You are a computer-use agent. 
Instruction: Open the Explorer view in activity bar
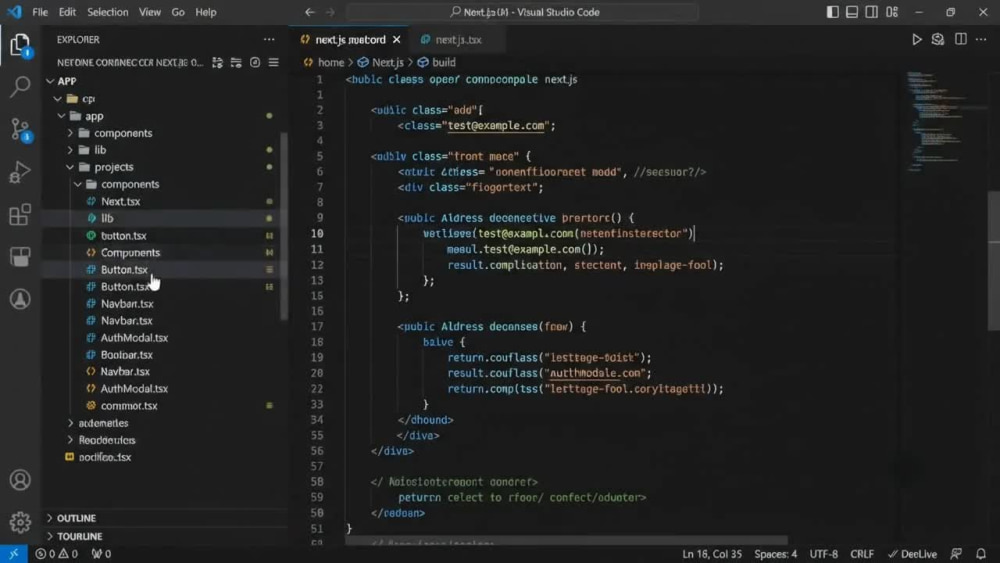tap(20, 45)
